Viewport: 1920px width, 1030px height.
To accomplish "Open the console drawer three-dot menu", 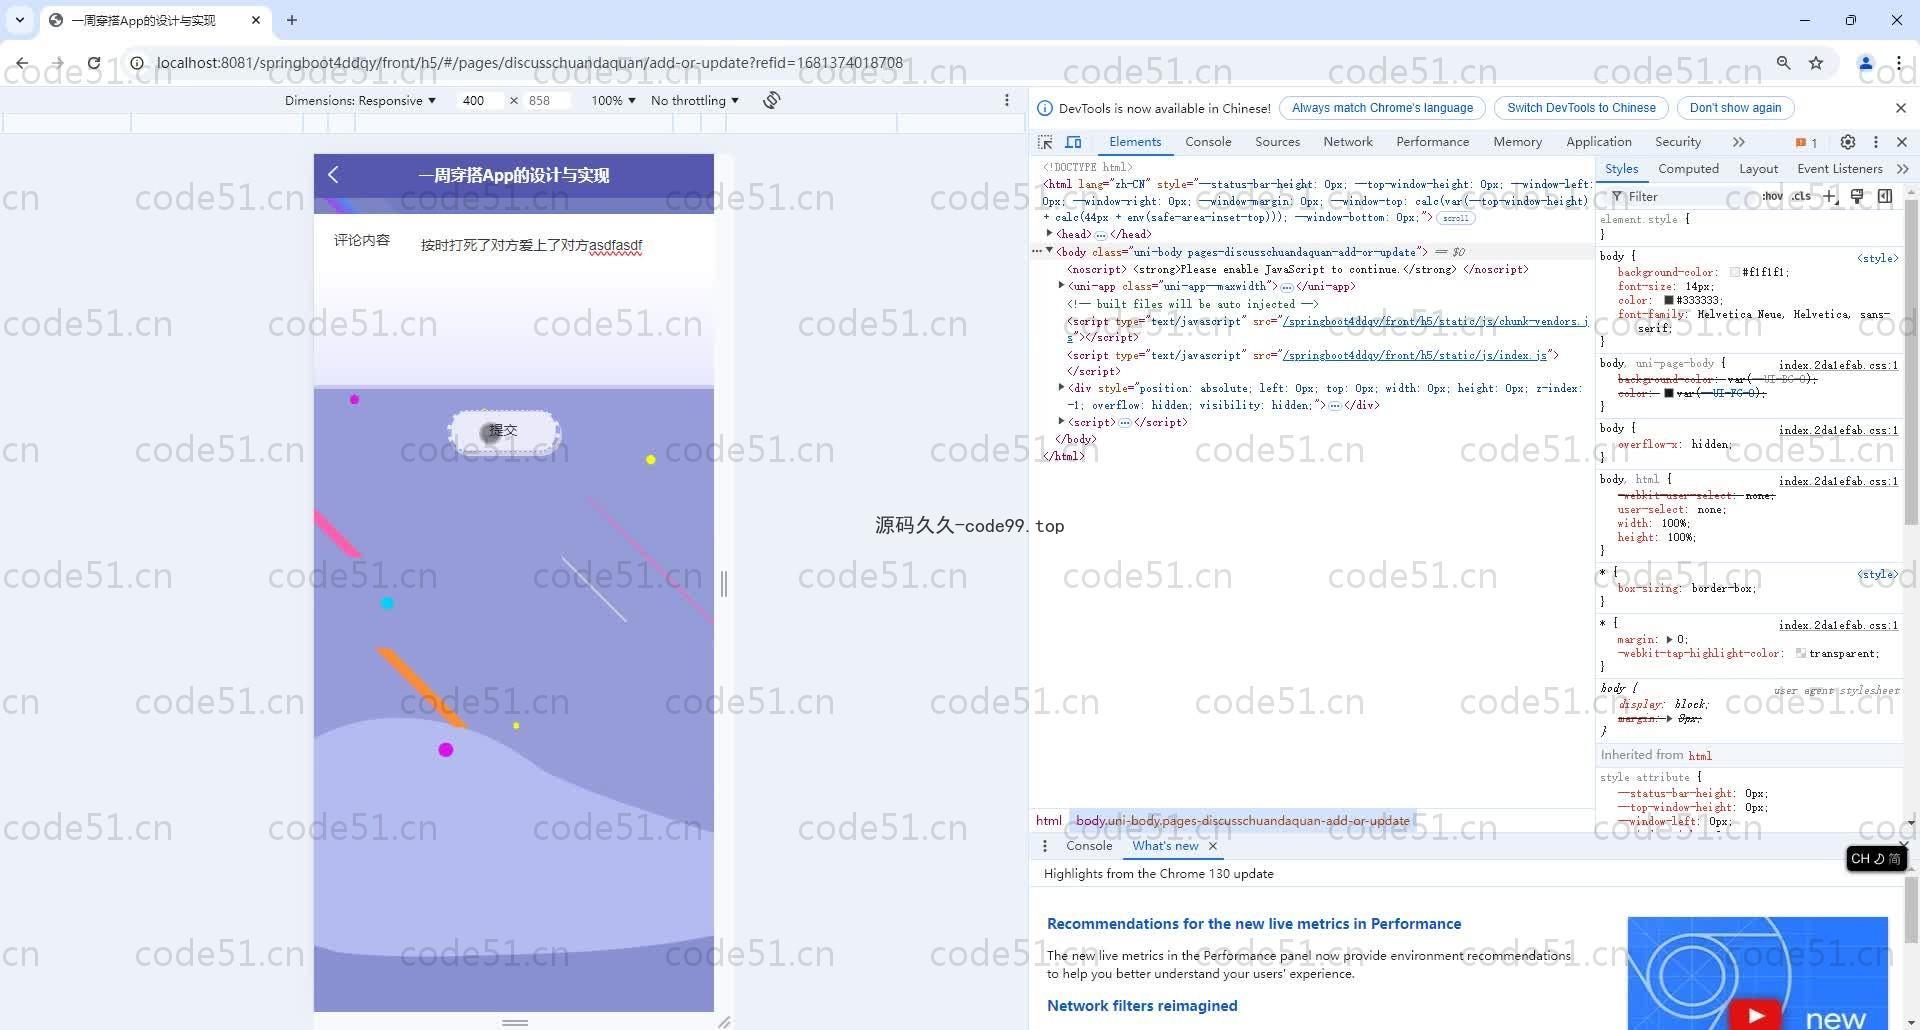I will click(x=1045, y=846).
